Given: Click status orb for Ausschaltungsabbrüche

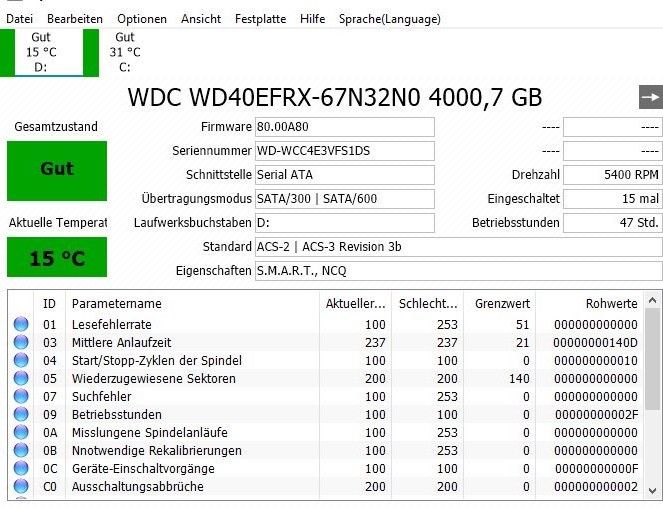Looking at the screenshot, I should click(21, 486).
